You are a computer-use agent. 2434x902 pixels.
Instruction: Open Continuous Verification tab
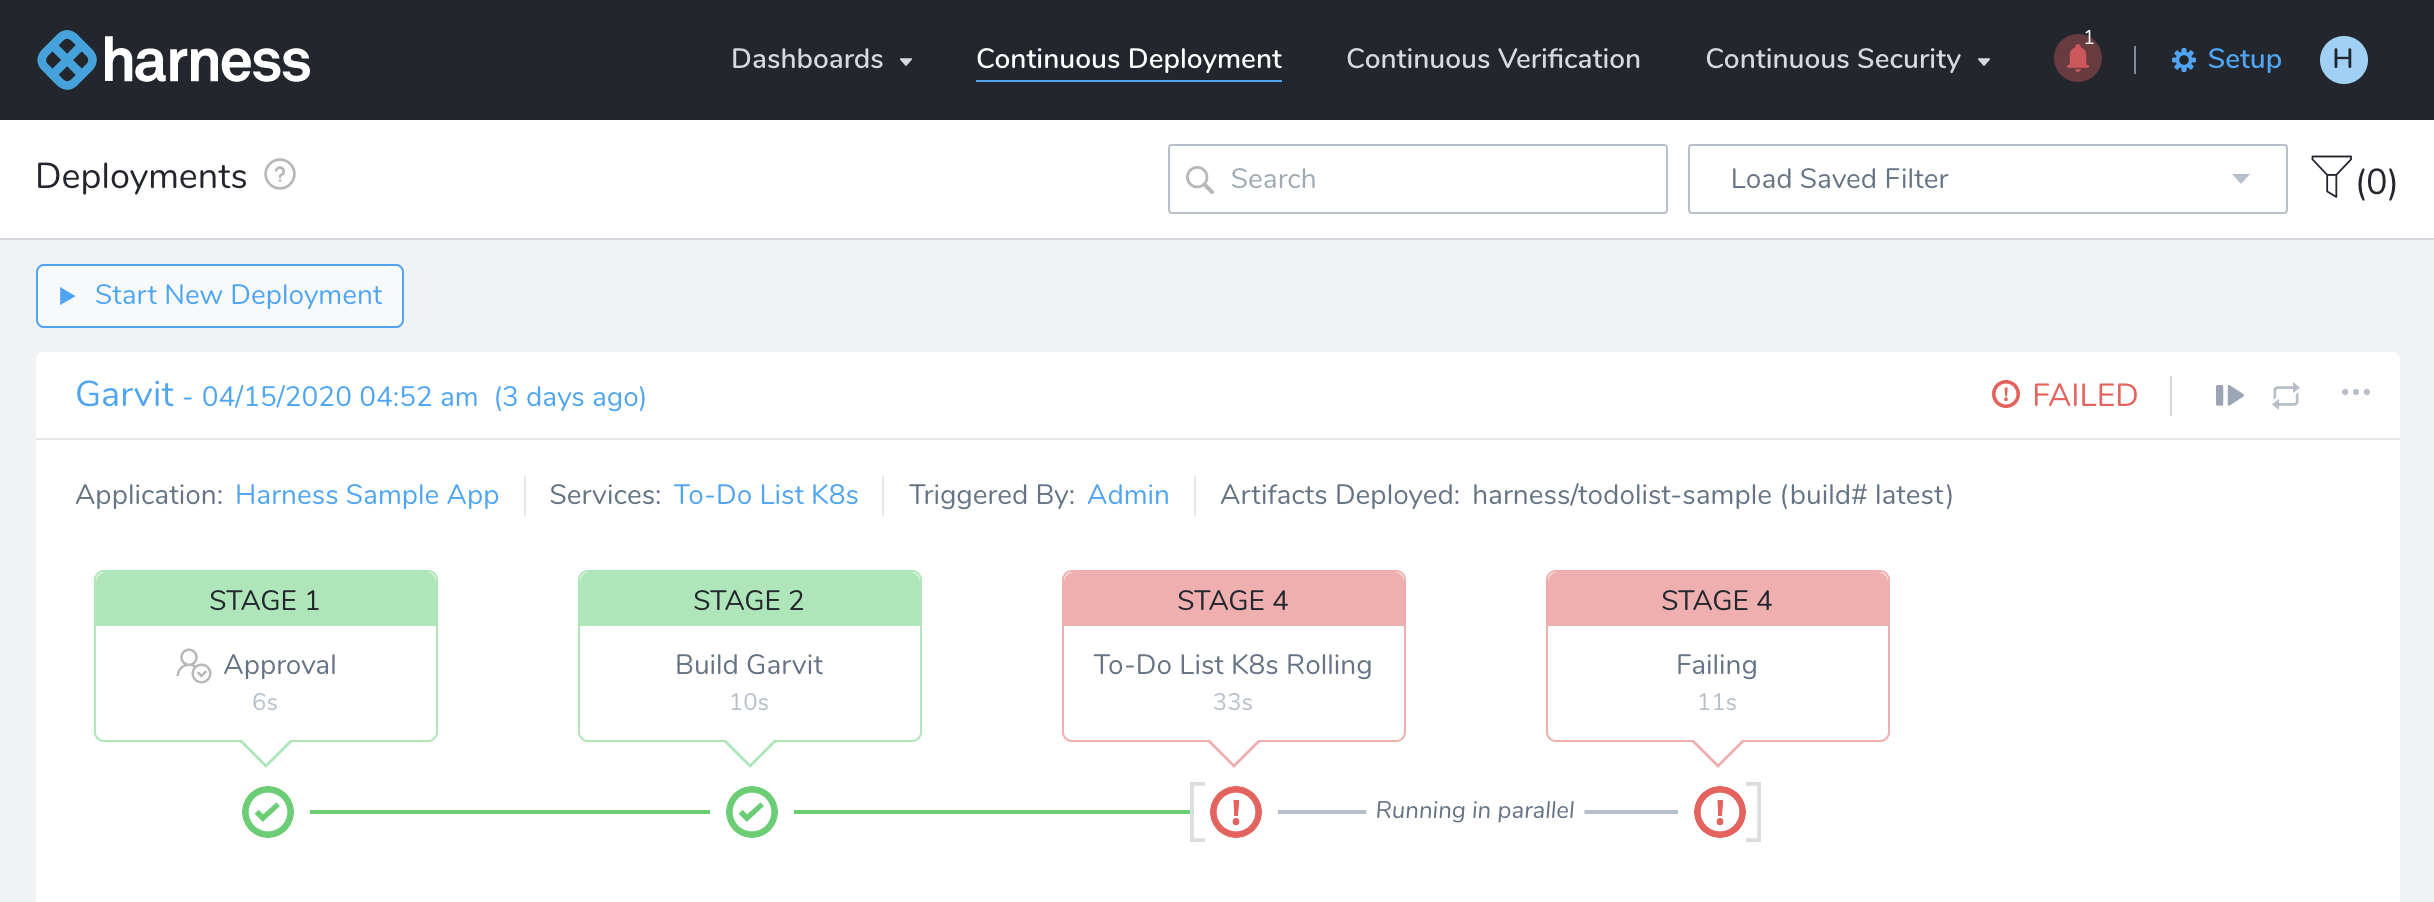(1493, 59)
